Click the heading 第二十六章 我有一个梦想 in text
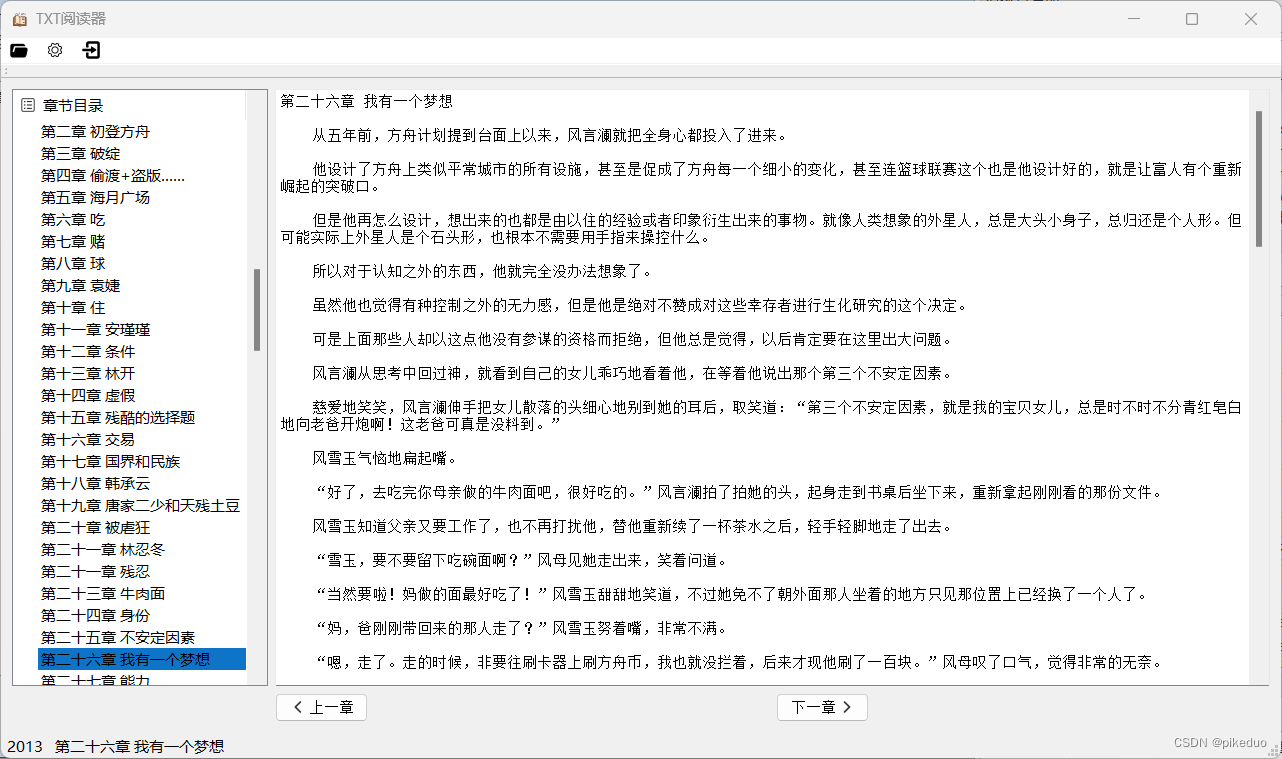Viewport: 1282px width, 759px height. tap(367, 102)
